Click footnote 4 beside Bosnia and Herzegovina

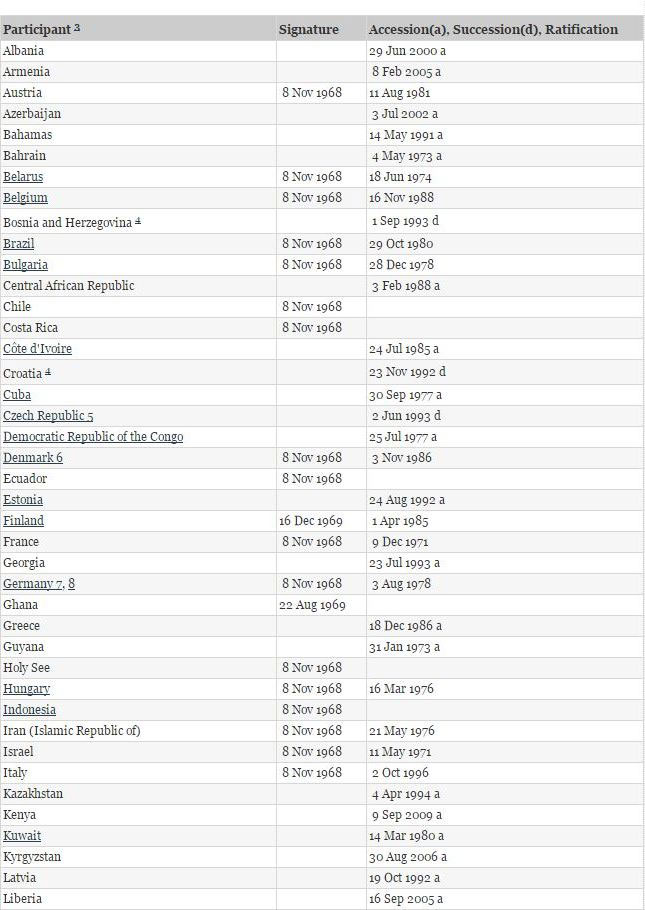138,221
